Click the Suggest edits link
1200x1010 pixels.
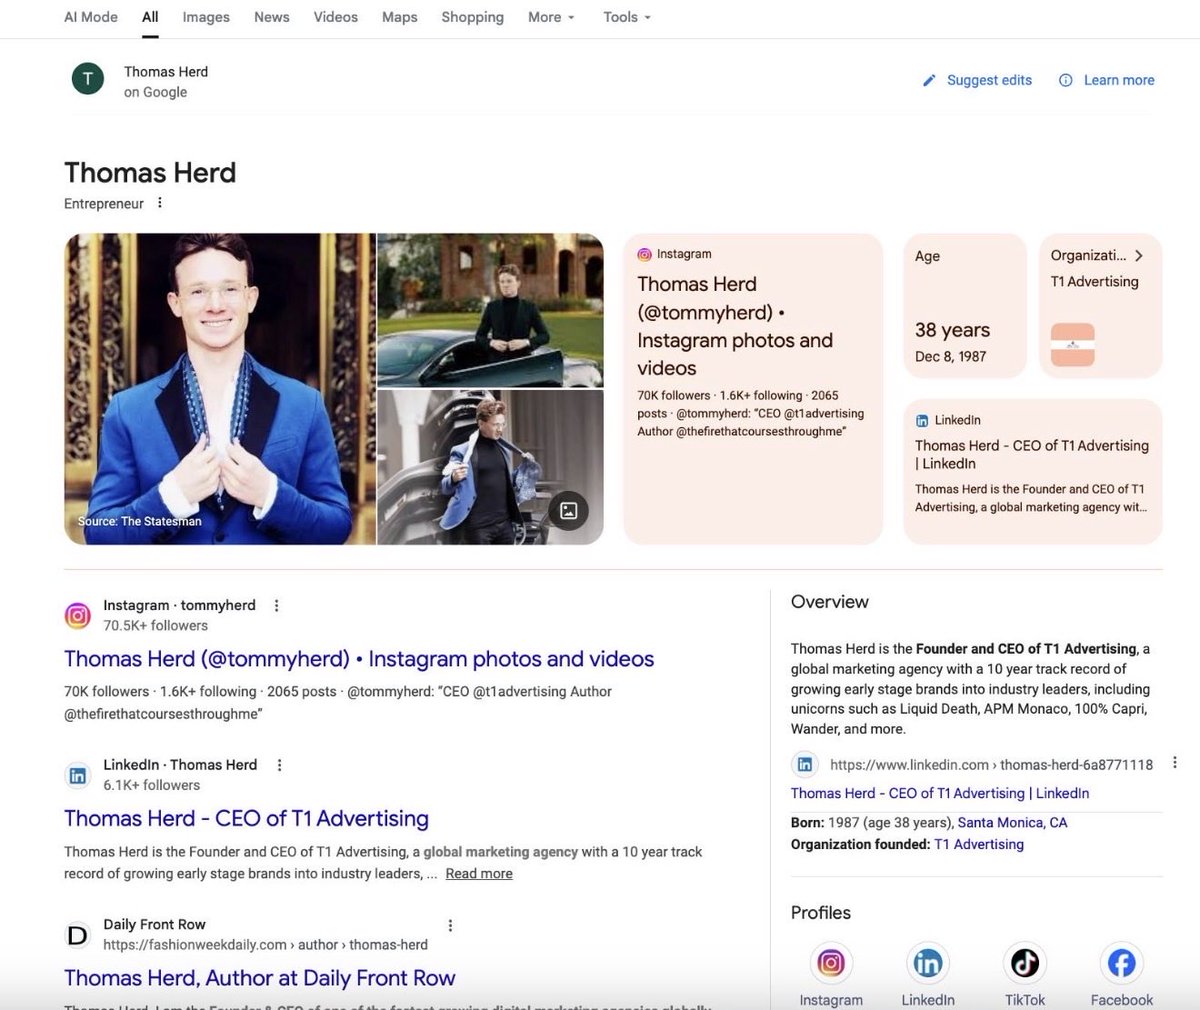pos(989,80)
